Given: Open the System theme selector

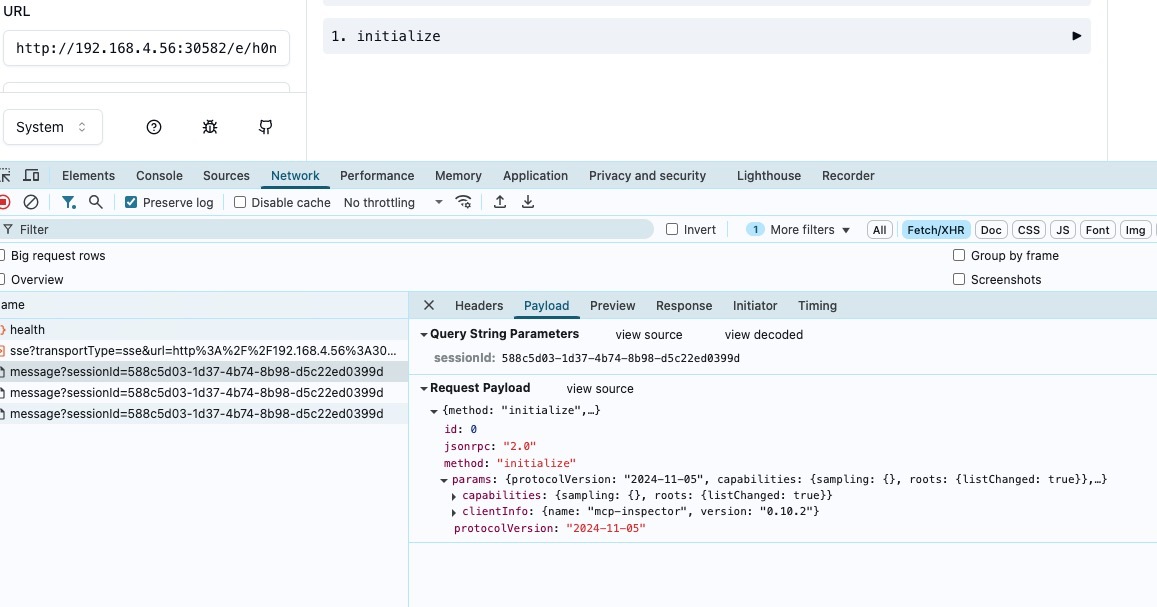Looking at the screenshot, I should point(52,127).
